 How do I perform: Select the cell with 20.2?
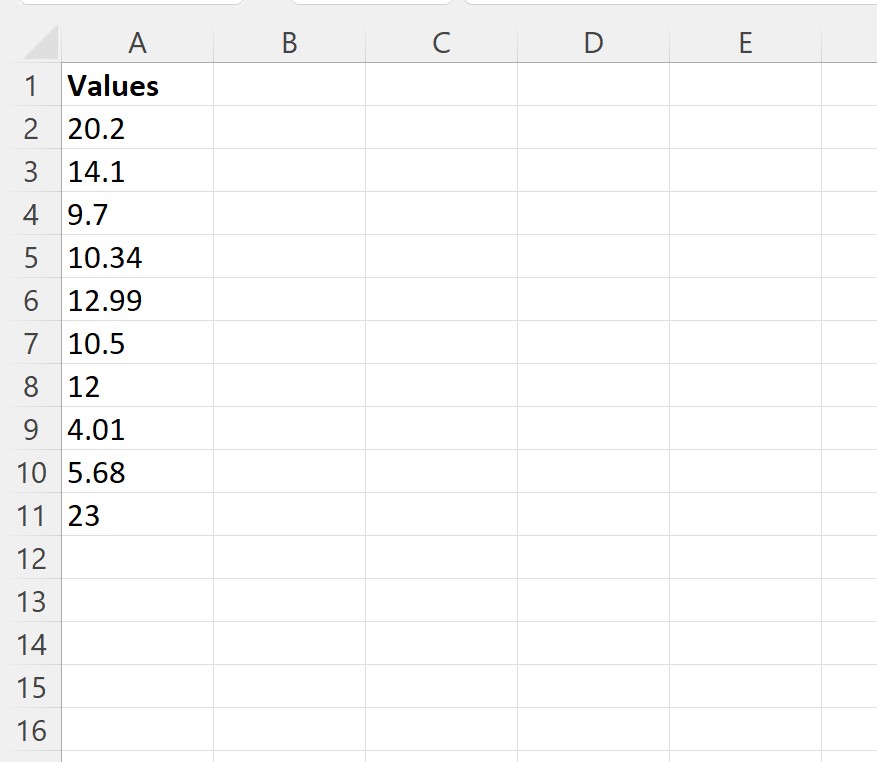tap(137, 128)
